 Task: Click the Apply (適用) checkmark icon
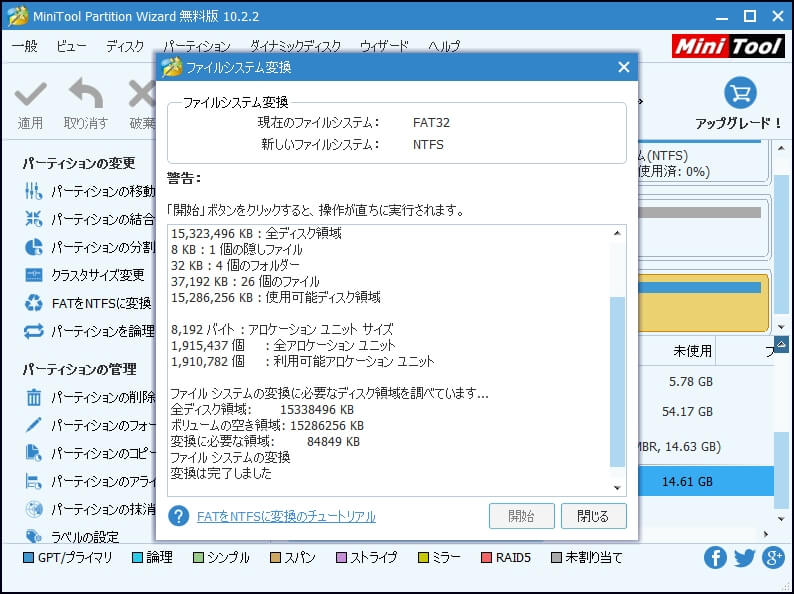[x=30, y=95]
